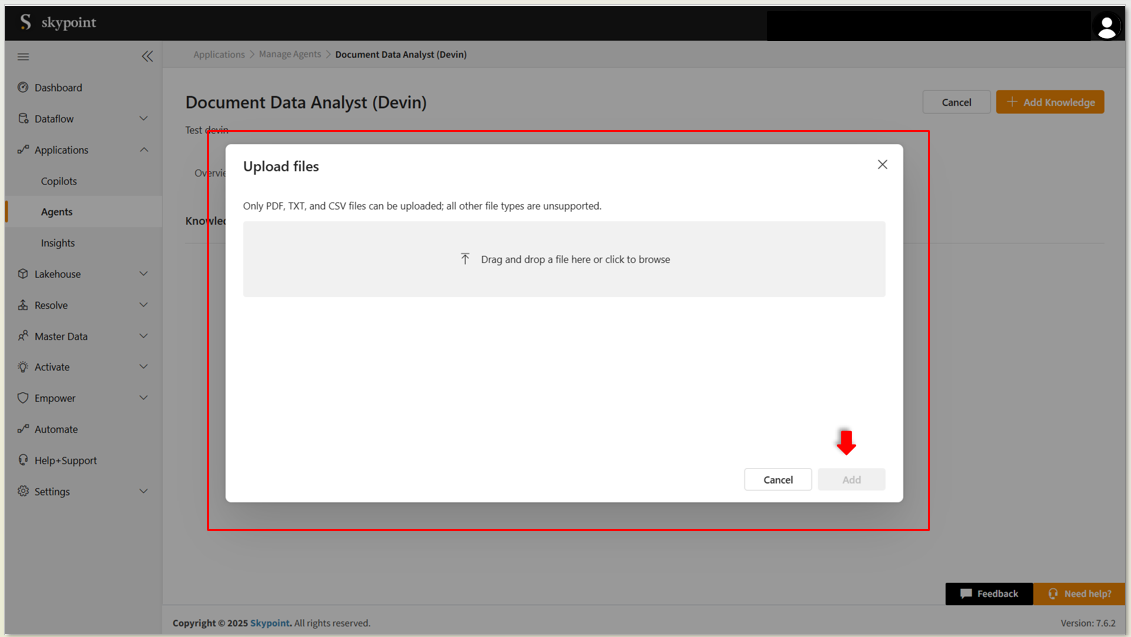Click the drag and drop upload area
1131x637 pixels.
[x=564, y=259]
